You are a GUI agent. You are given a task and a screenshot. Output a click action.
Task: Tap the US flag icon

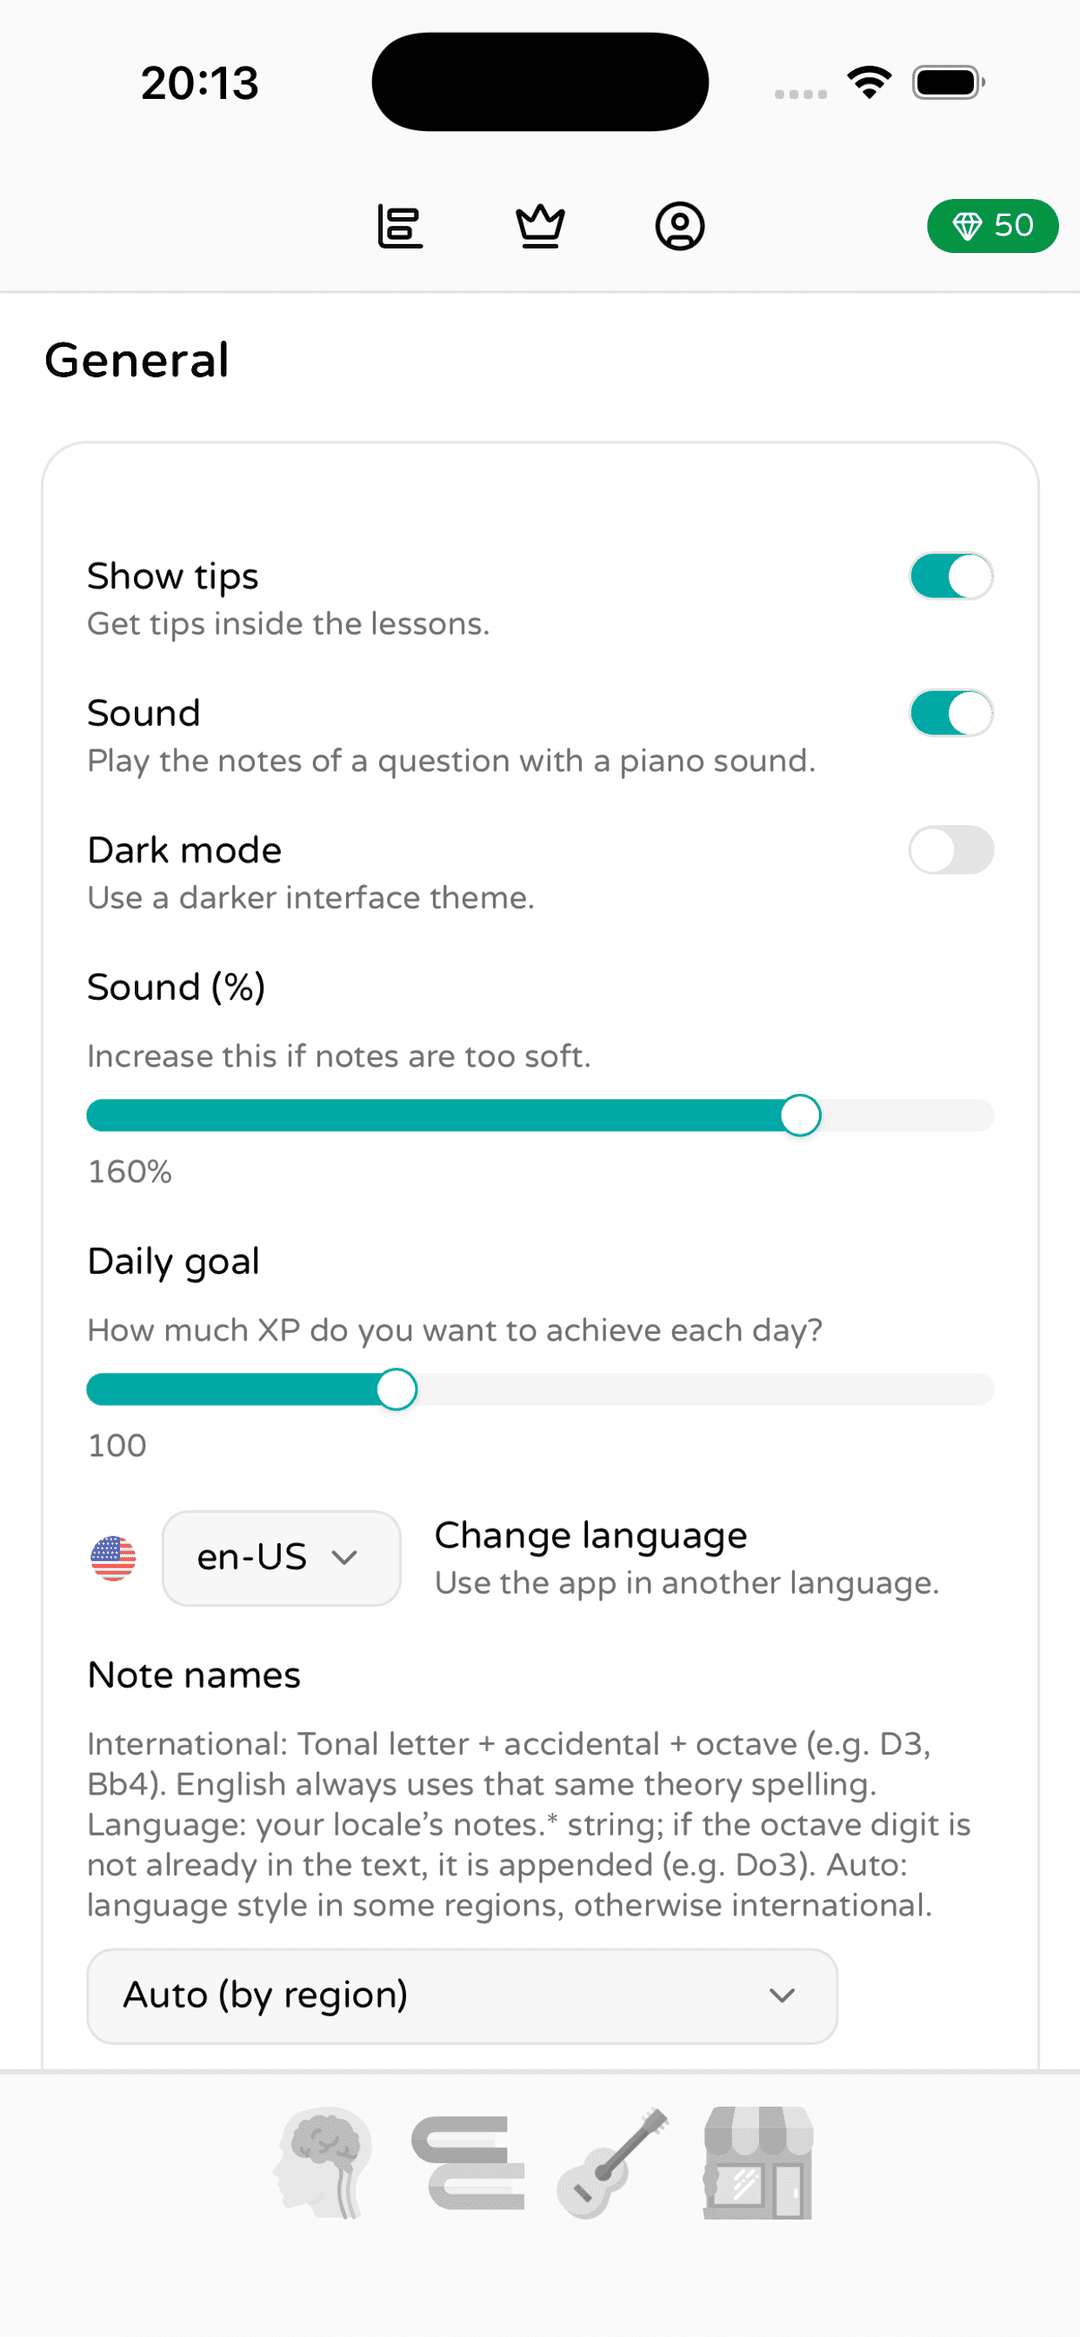pyautogui.click(x=113, y=1558)
